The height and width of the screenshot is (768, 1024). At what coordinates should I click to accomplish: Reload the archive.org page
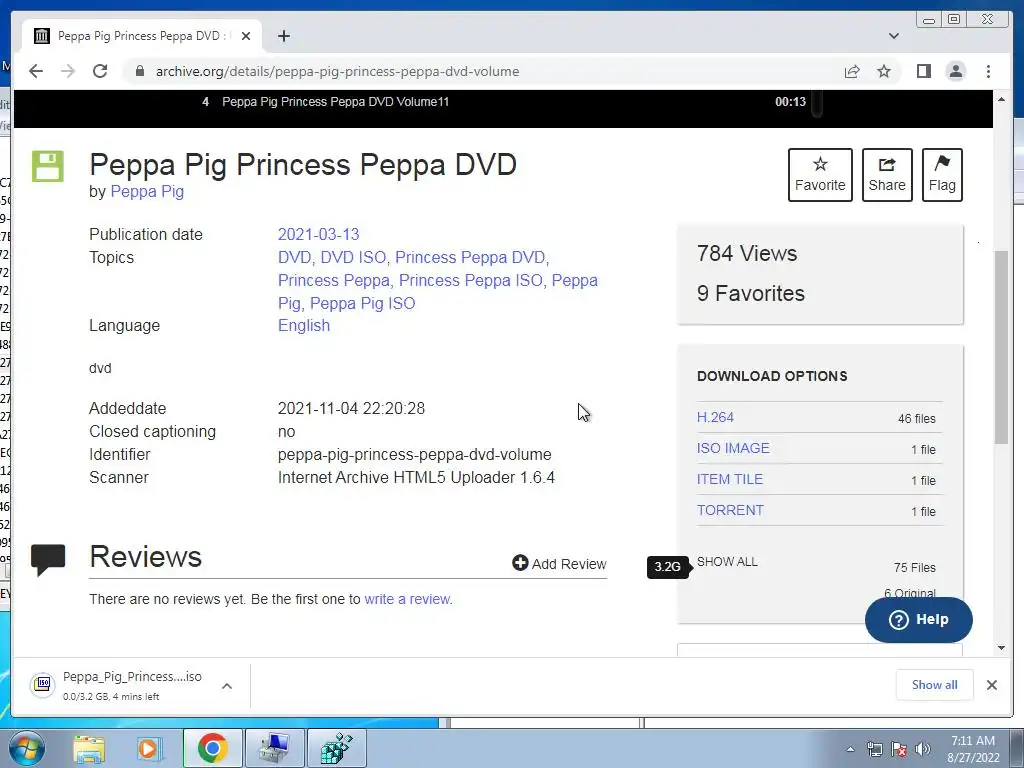click(100, 71)
